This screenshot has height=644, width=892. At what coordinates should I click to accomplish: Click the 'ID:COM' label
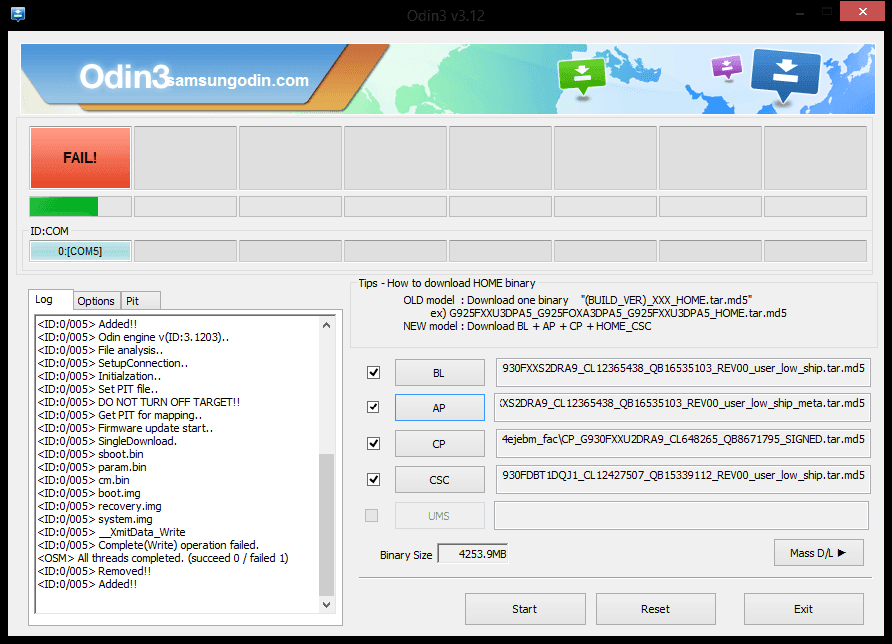coord(49,231)
